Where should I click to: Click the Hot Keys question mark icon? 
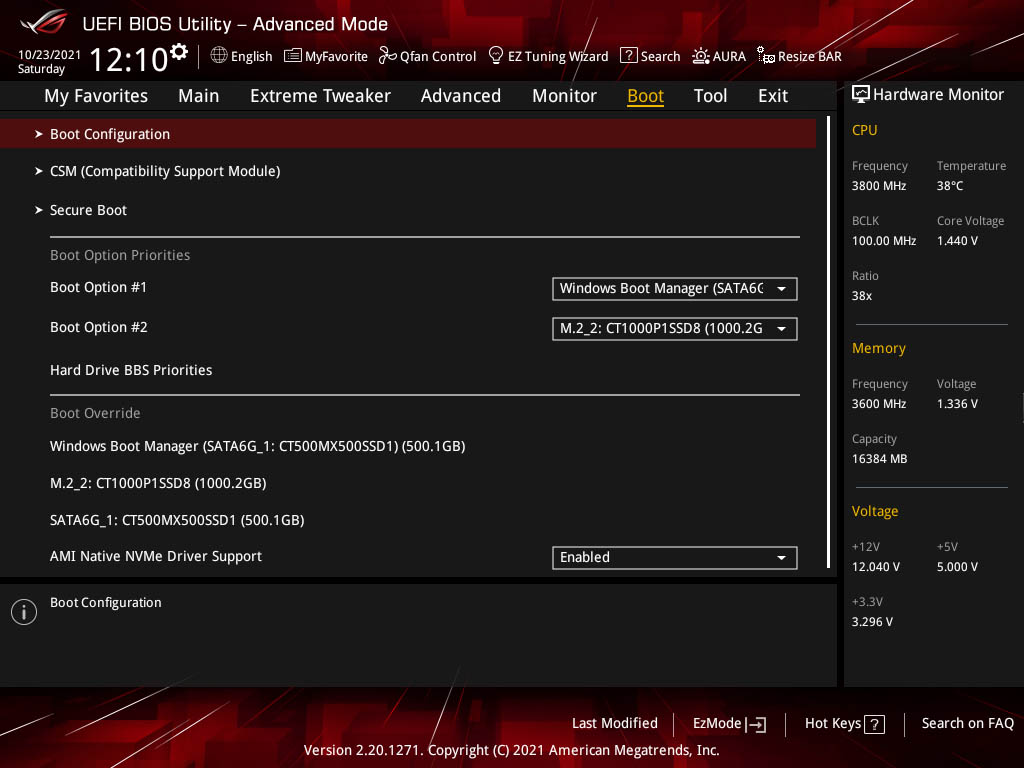click(x=874, y=724)
